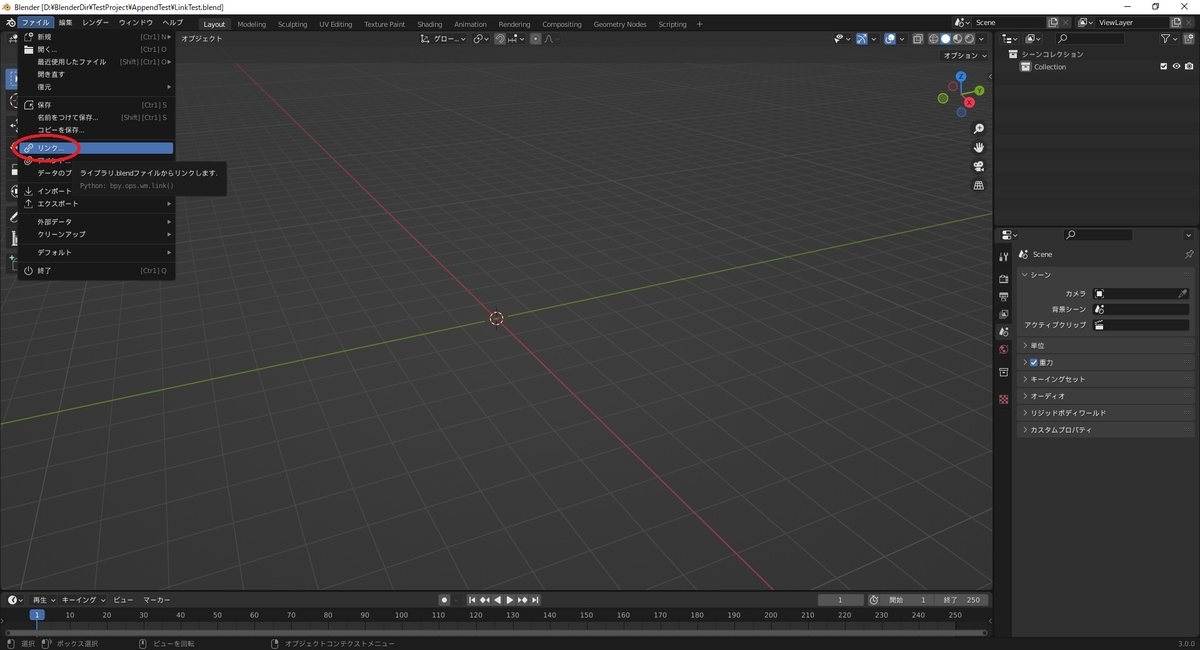
Task: Choose 名前をつけて保存... menu entry
Action: pos(97,117)
